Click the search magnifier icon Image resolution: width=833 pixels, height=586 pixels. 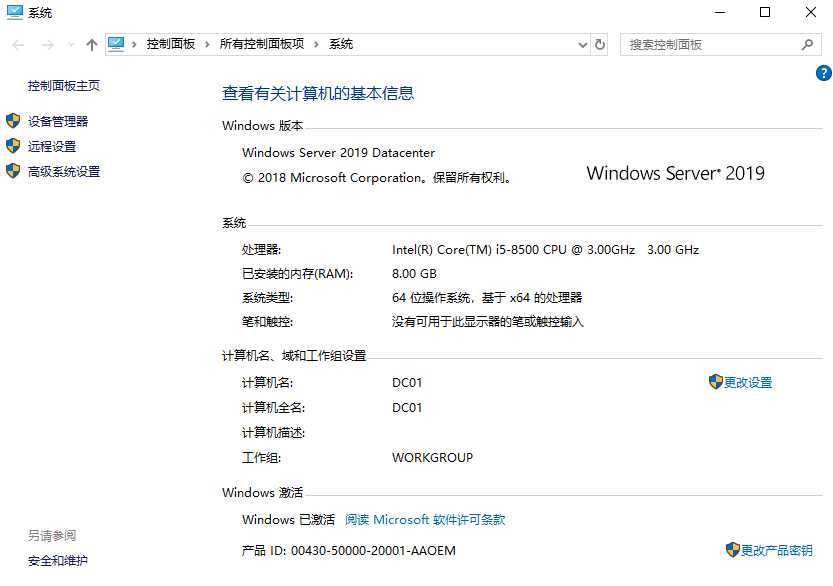click(x=808, y=45)
